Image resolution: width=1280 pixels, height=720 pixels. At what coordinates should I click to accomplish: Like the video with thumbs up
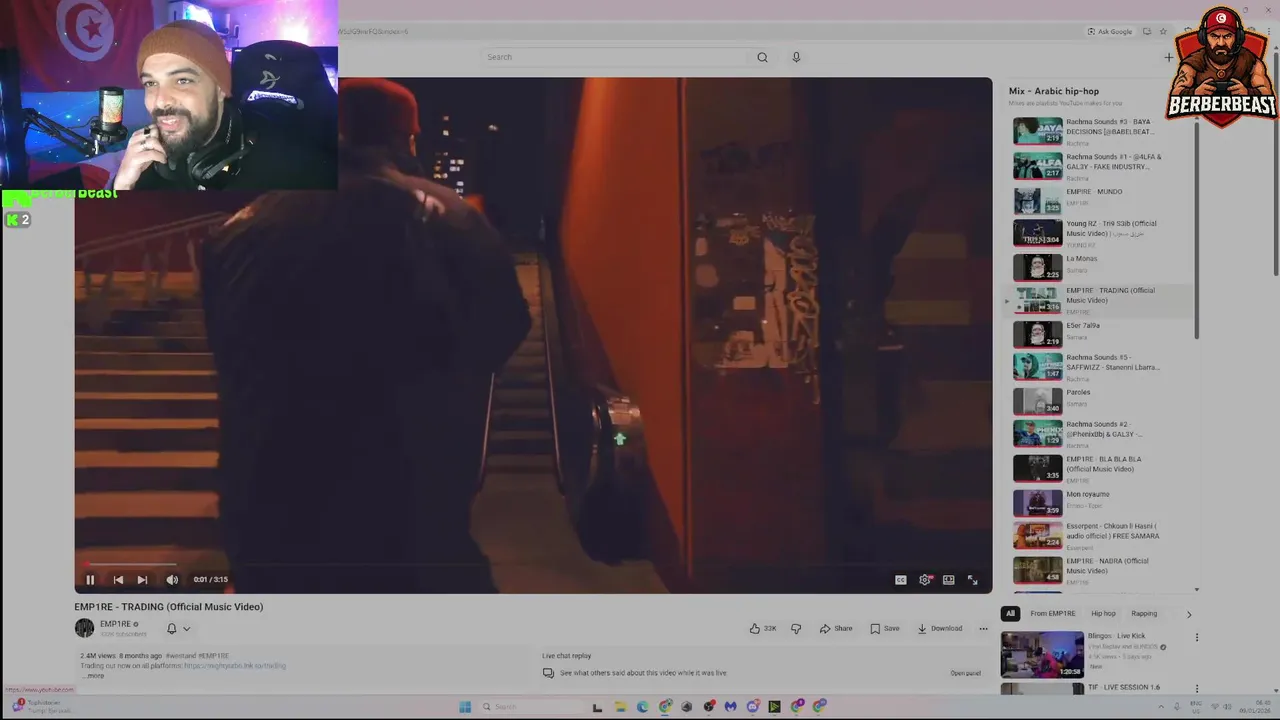click(763, 629)
